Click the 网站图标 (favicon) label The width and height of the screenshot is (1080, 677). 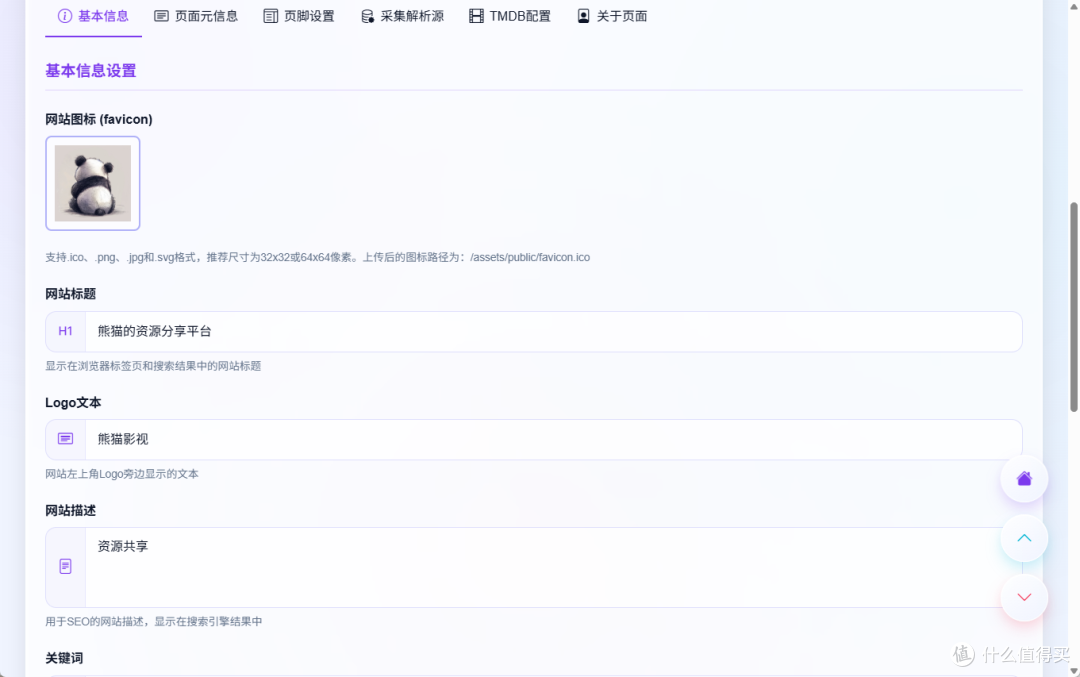[99, 119]
